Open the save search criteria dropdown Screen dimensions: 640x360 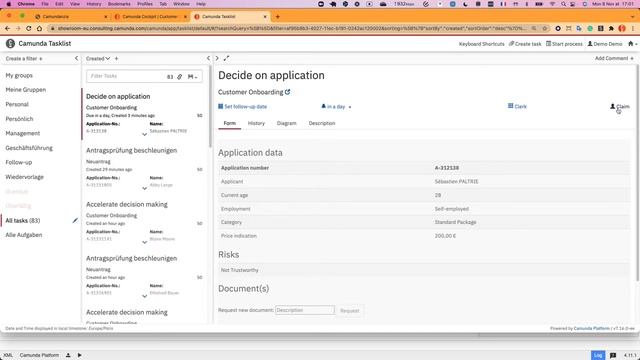tap(192, 76)
